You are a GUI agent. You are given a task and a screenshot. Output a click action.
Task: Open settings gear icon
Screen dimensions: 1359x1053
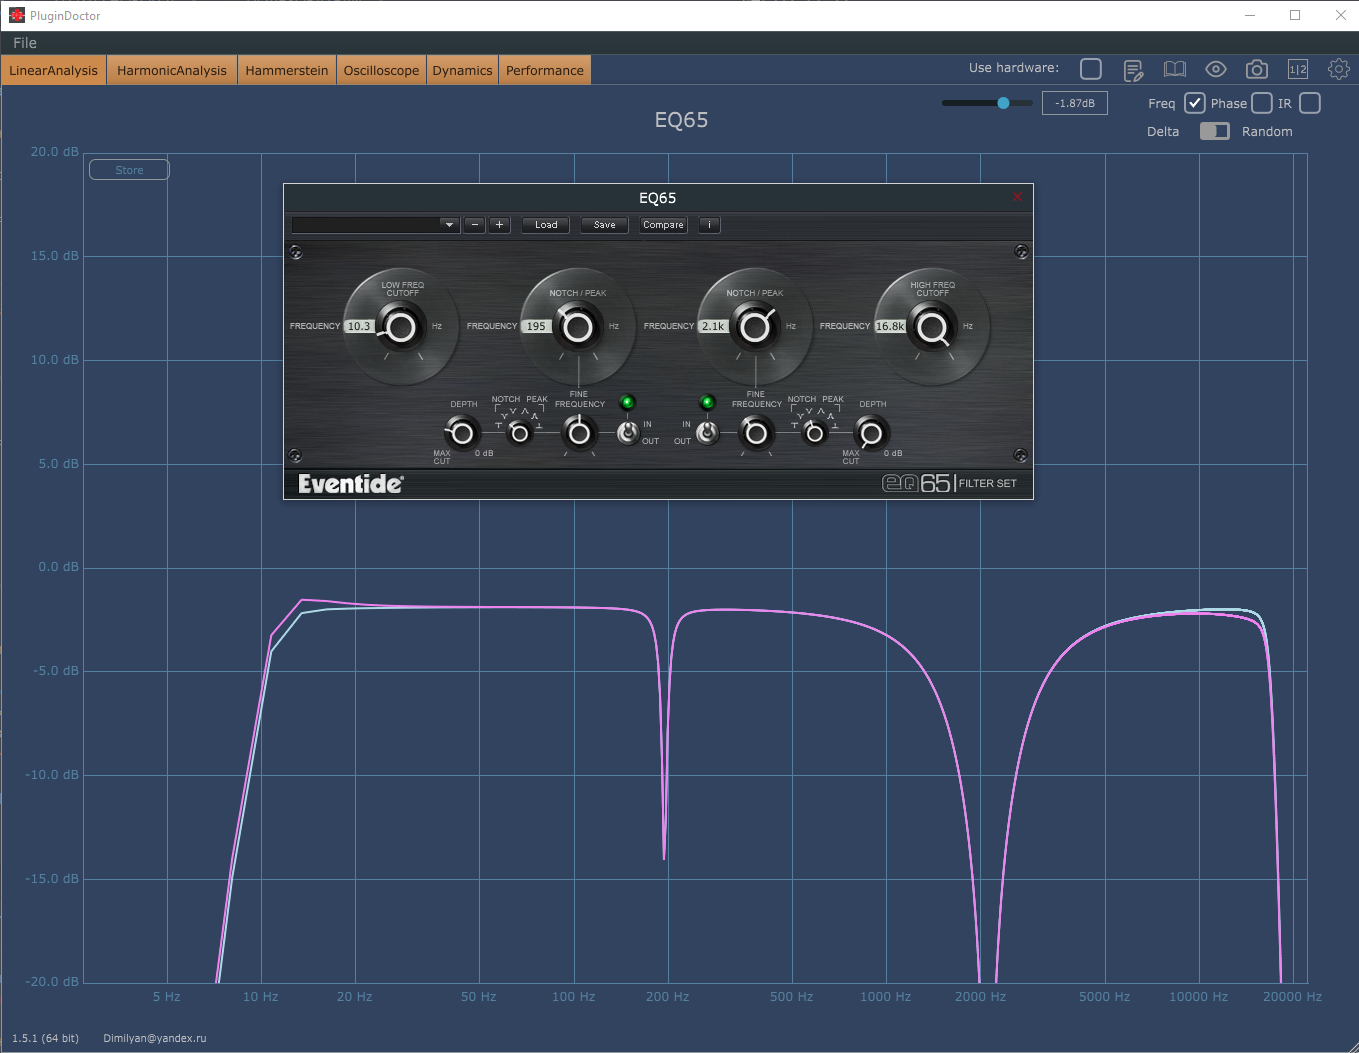click(x=1339, y=69)
